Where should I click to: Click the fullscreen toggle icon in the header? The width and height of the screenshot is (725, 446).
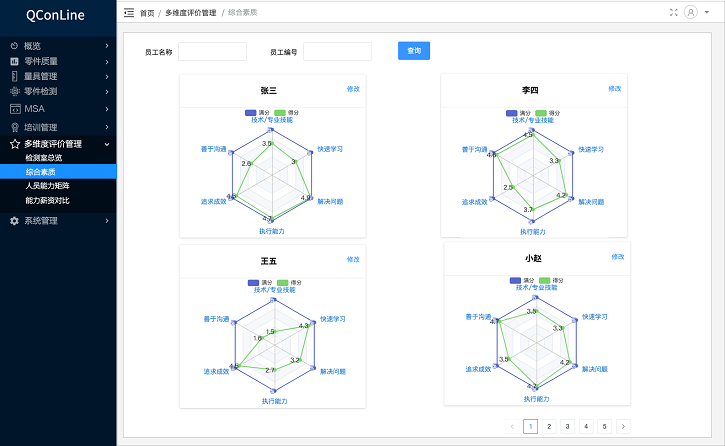tap(673, 13)
